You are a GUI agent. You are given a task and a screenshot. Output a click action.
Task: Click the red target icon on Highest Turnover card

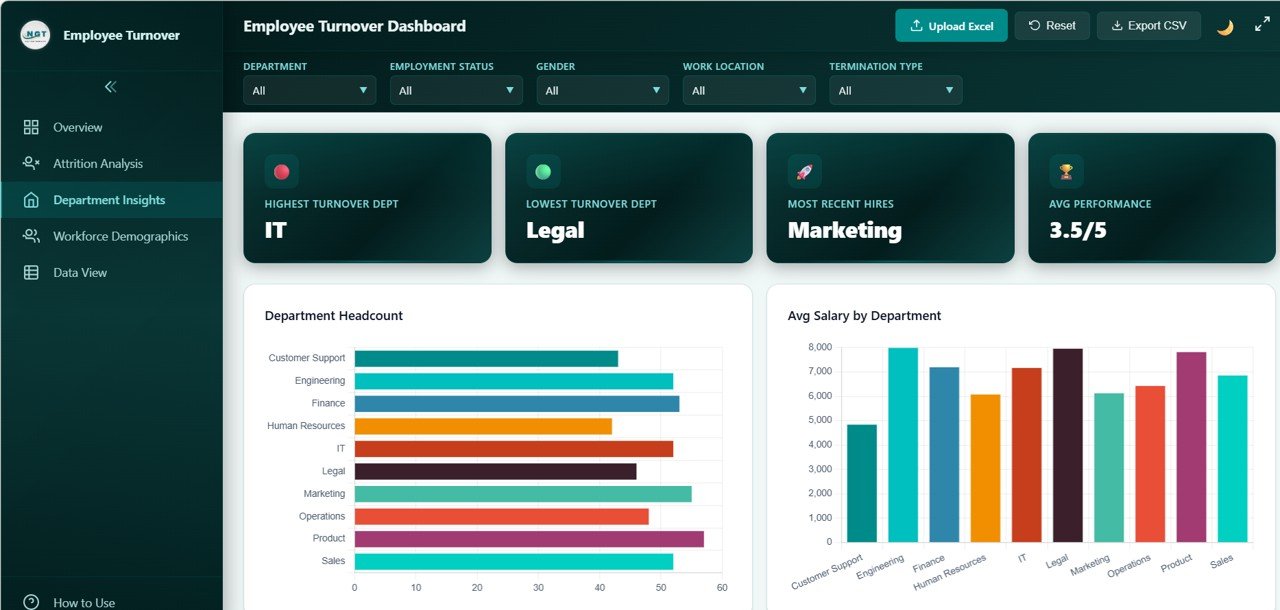[281, 171]
